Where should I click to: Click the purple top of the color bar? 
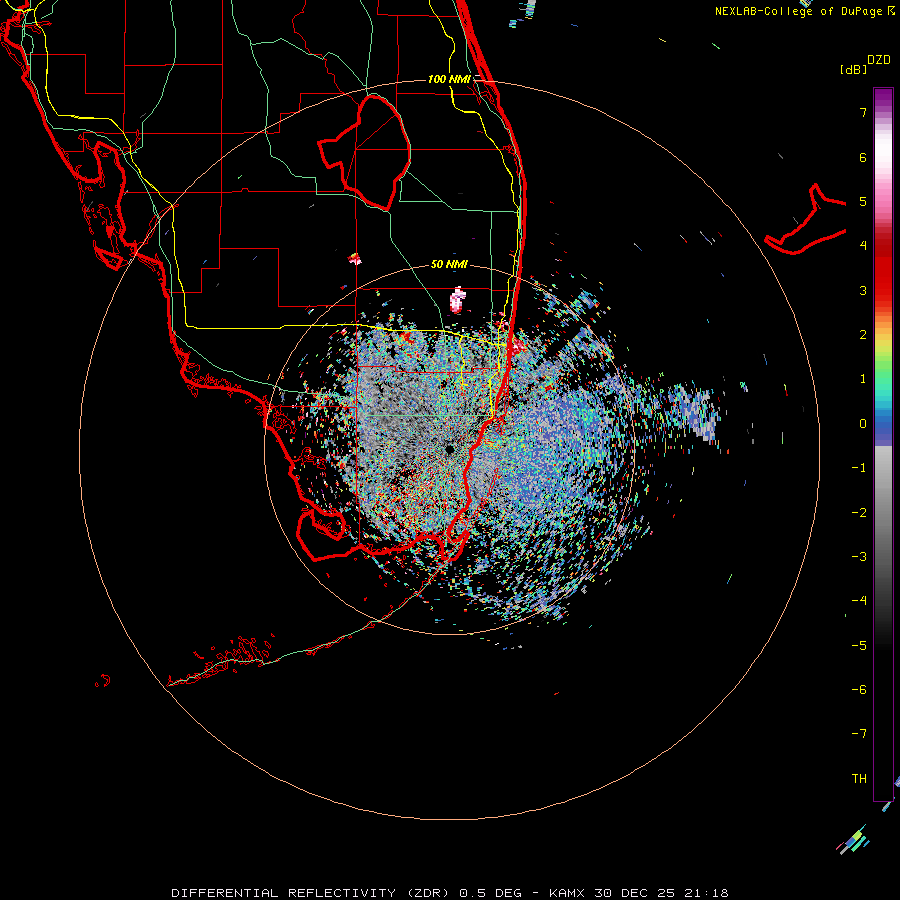point(883,98)
